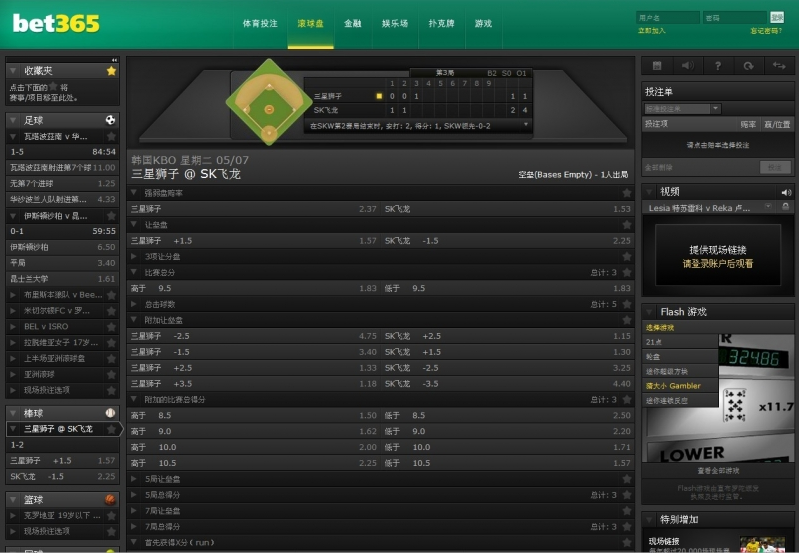Open the scoreboard commentary dropdown arrow
This screenshot has width=800, height=554.
526,124
